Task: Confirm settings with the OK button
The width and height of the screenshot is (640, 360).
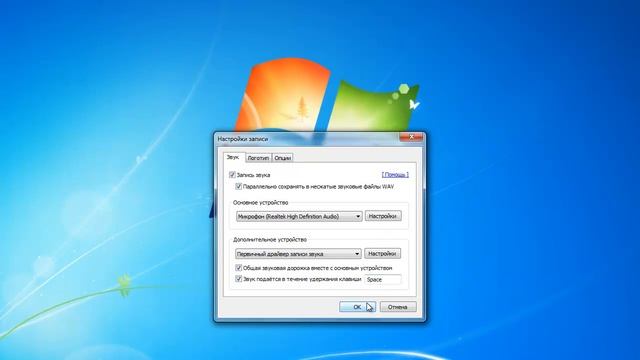Action: coord(357,307)
